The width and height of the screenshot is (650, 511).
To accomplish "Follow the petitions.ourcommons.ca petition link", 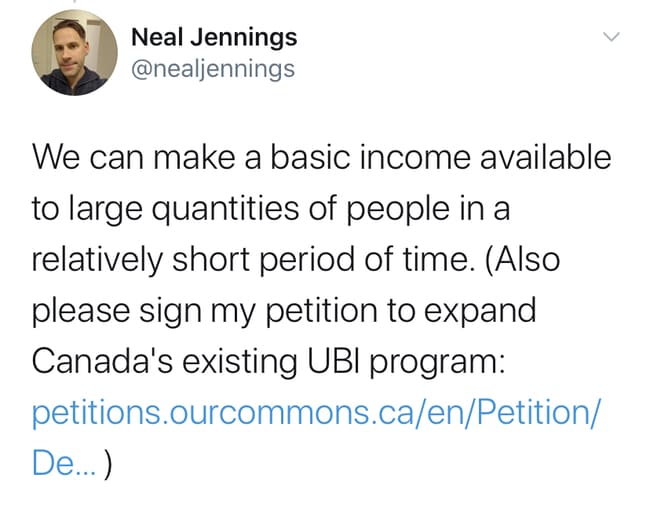I will (316, 412).
